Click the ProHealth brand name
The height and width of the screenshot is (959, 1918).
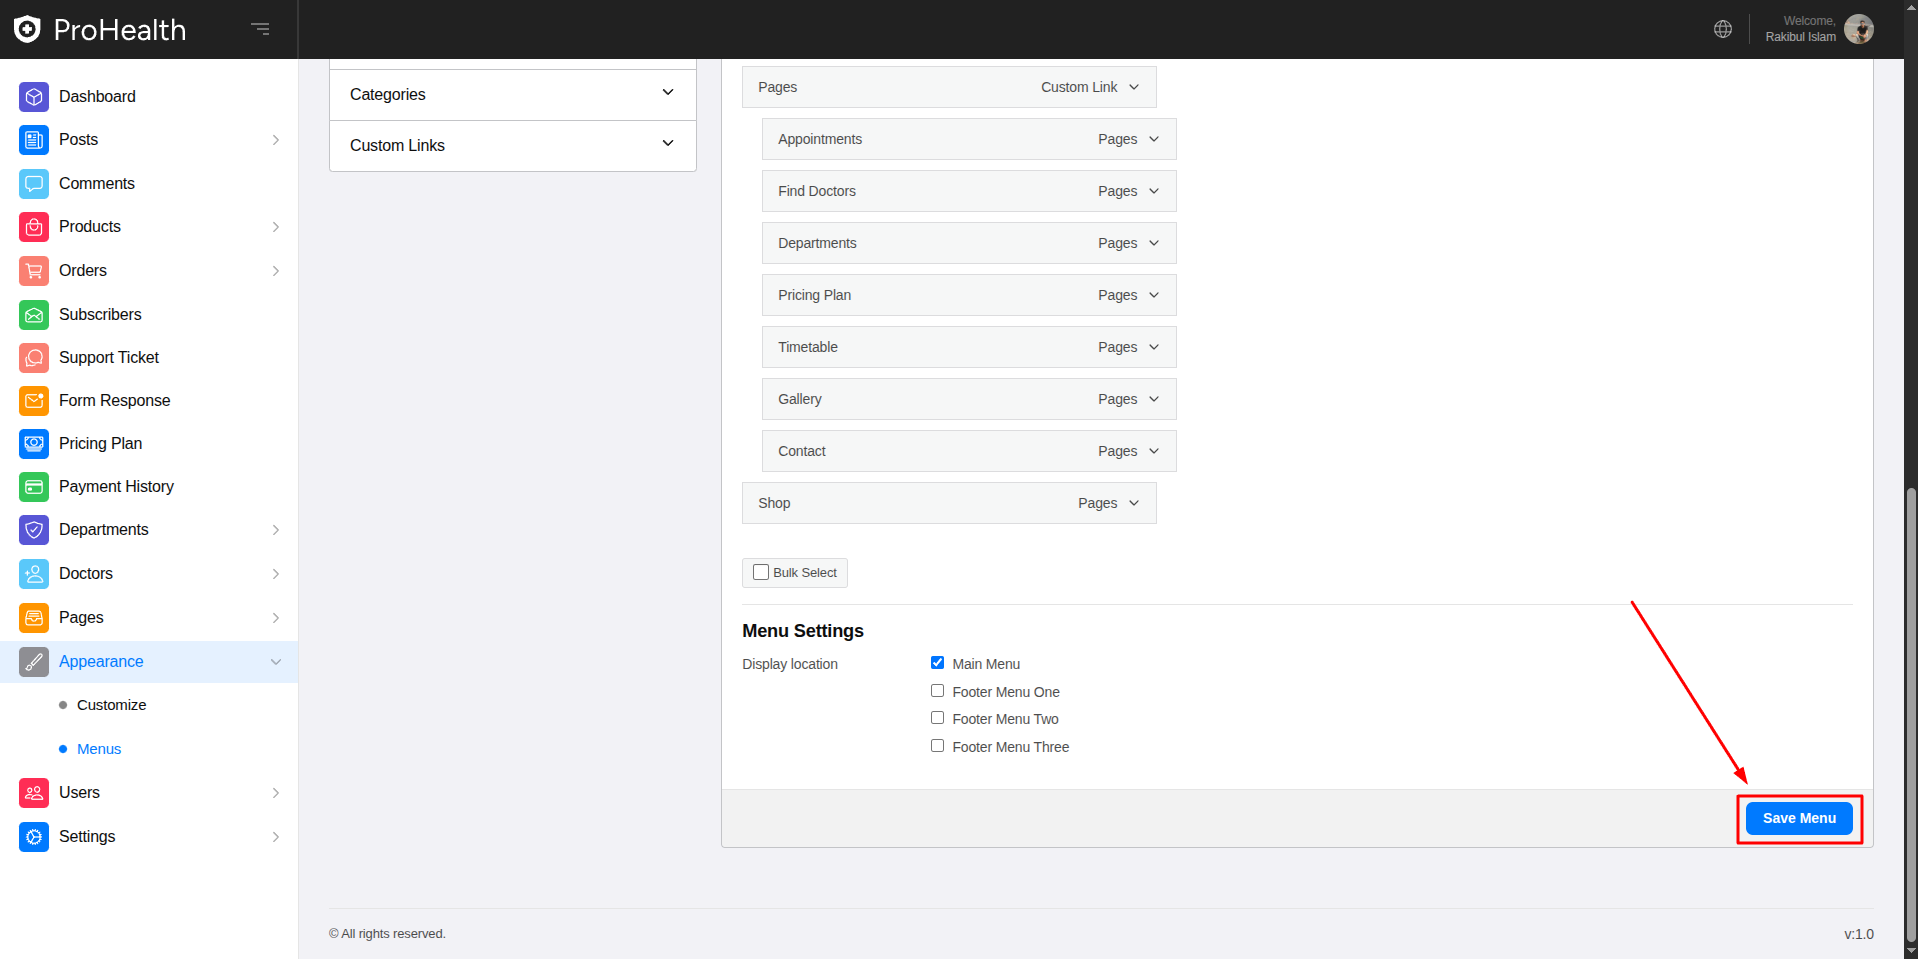pos(120,30)
